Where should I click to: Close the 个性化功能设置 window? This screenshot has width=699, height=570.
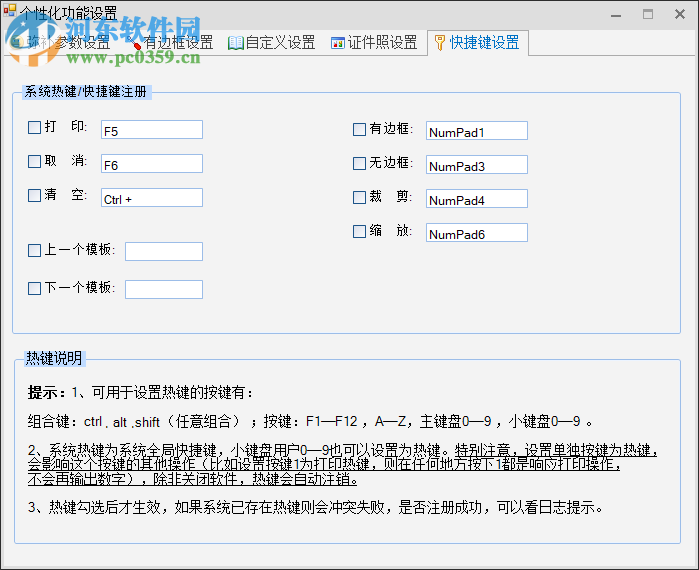click(x=680, y=15)
